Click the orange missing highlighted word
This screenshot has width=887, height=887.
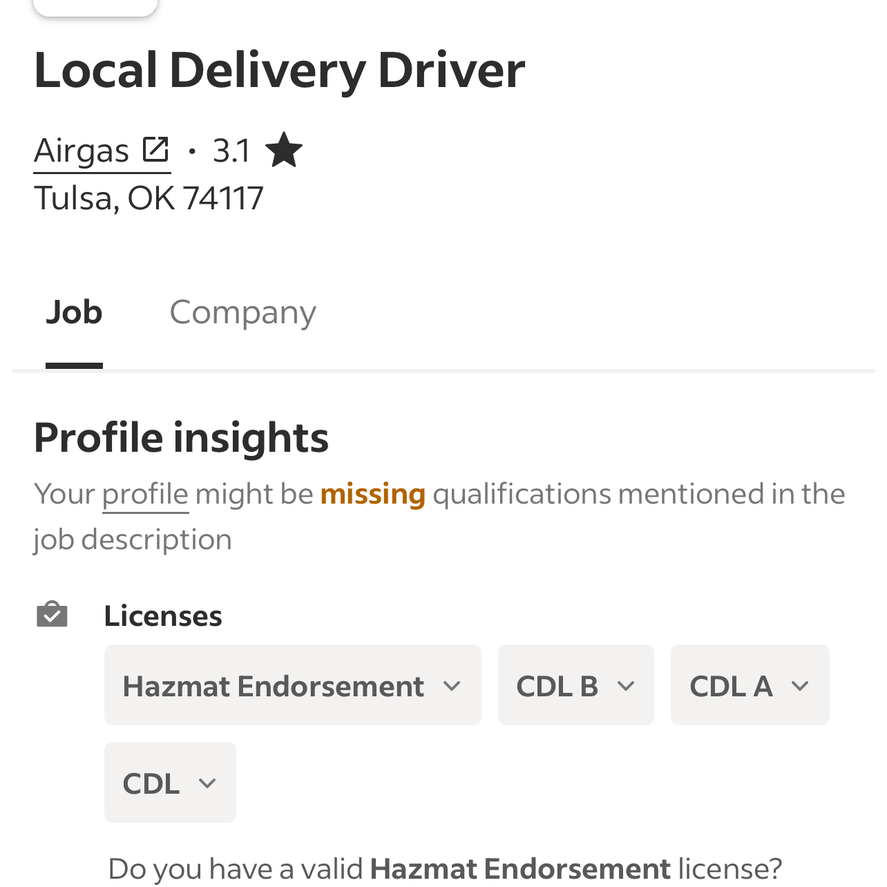[373, 494]
